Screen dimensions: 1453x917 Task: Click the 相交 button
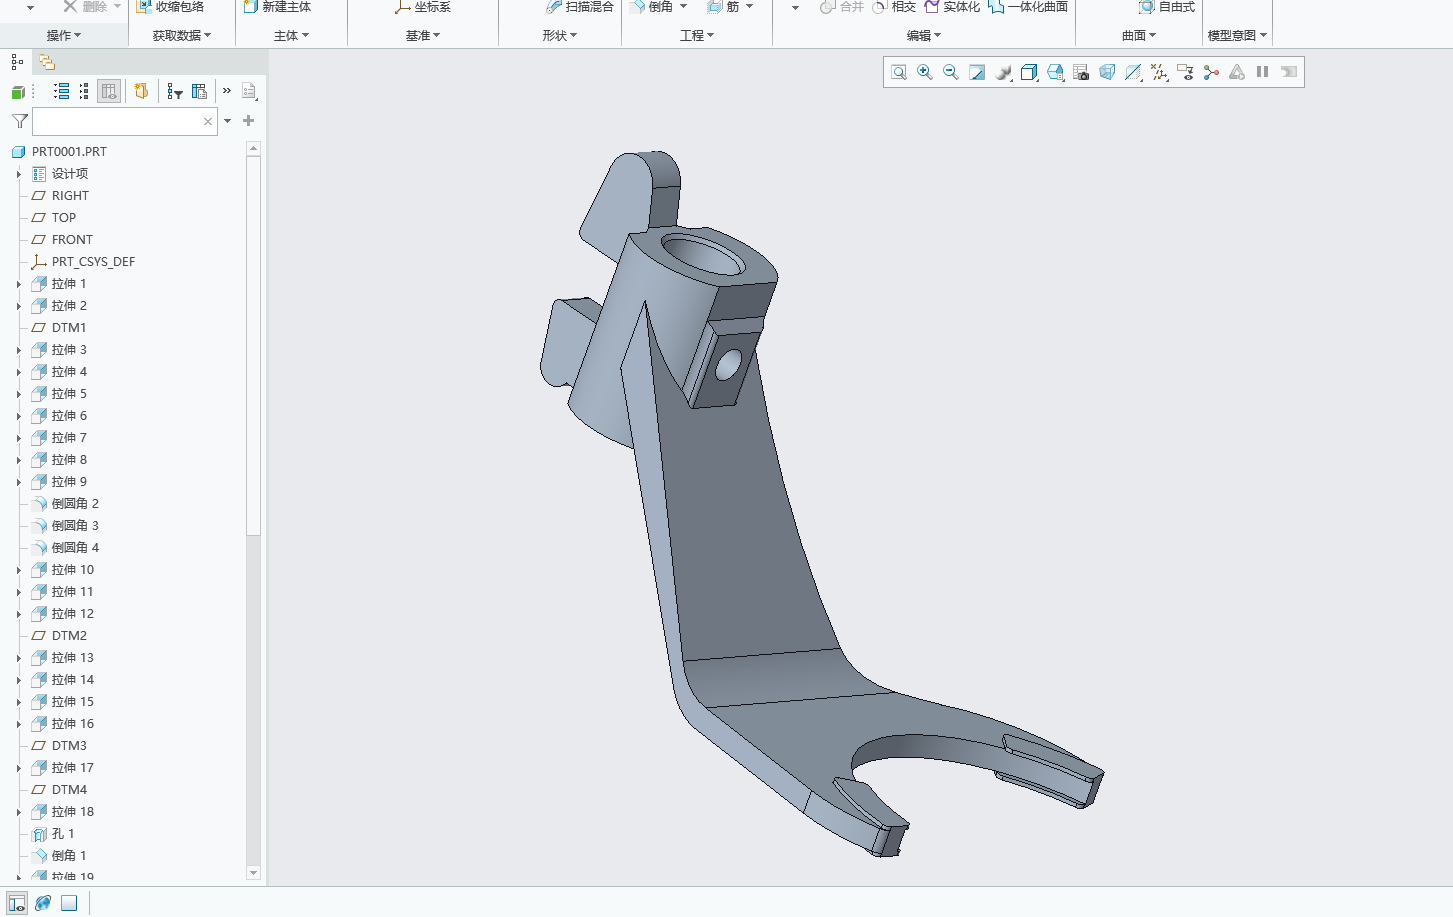tap(894, 6)
